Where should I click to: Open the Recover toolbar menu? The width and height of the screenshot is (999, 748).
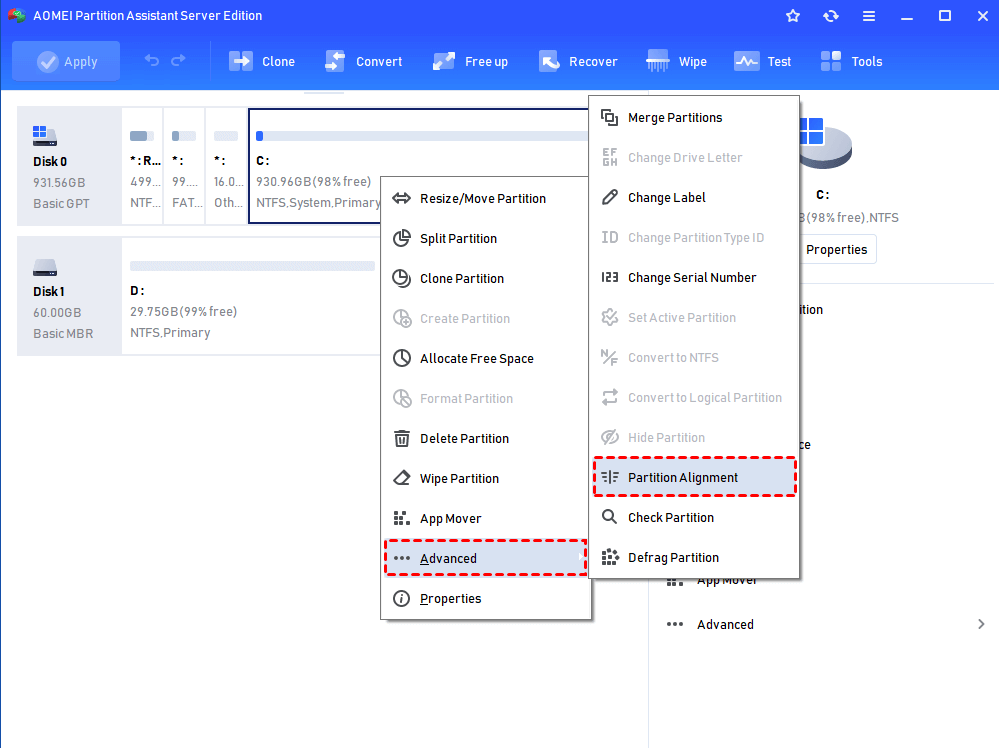(x=578, y=61)
